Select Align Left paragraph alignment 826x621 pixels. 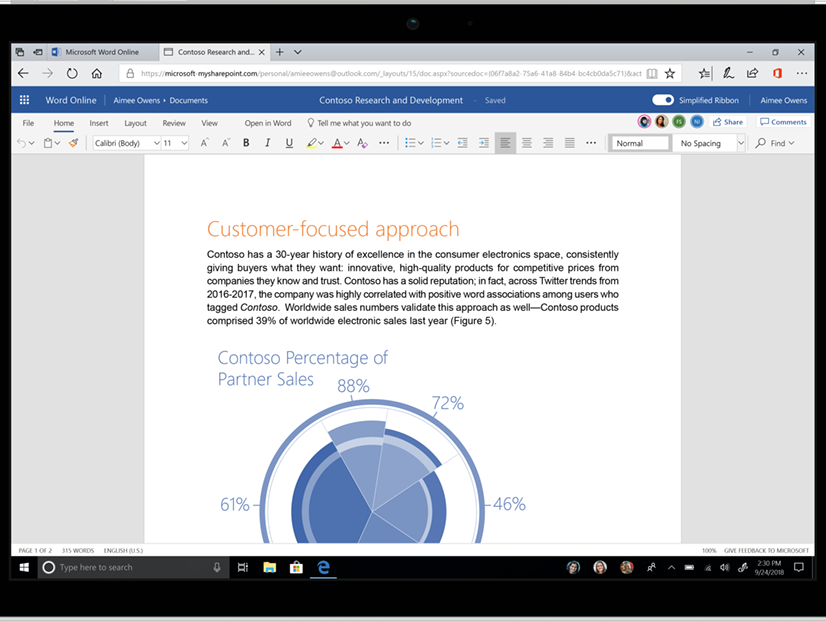[x=505, y=143]
